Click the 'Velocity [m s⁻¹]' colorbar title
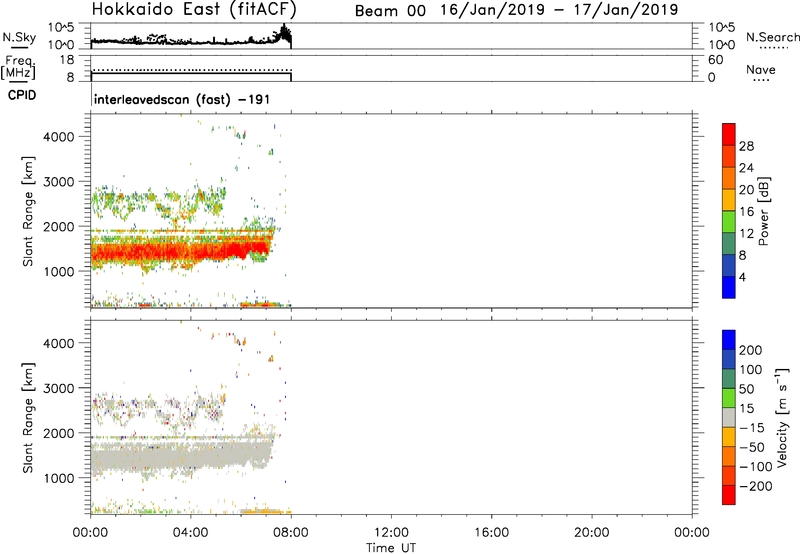Screen dimensions: 800x554 pyautogui.click(x=782, y=417)
